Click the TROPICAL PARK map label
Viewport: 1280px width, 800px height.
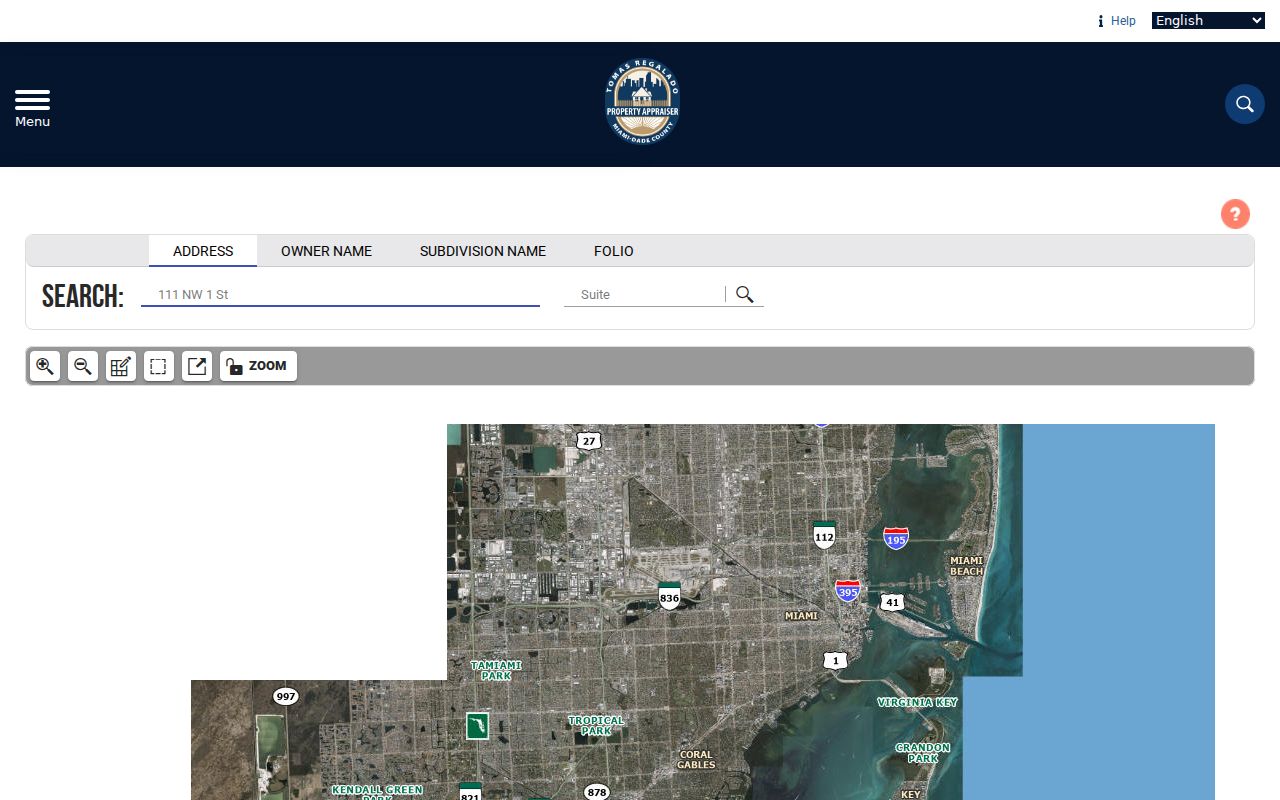[x=596, y=725]
